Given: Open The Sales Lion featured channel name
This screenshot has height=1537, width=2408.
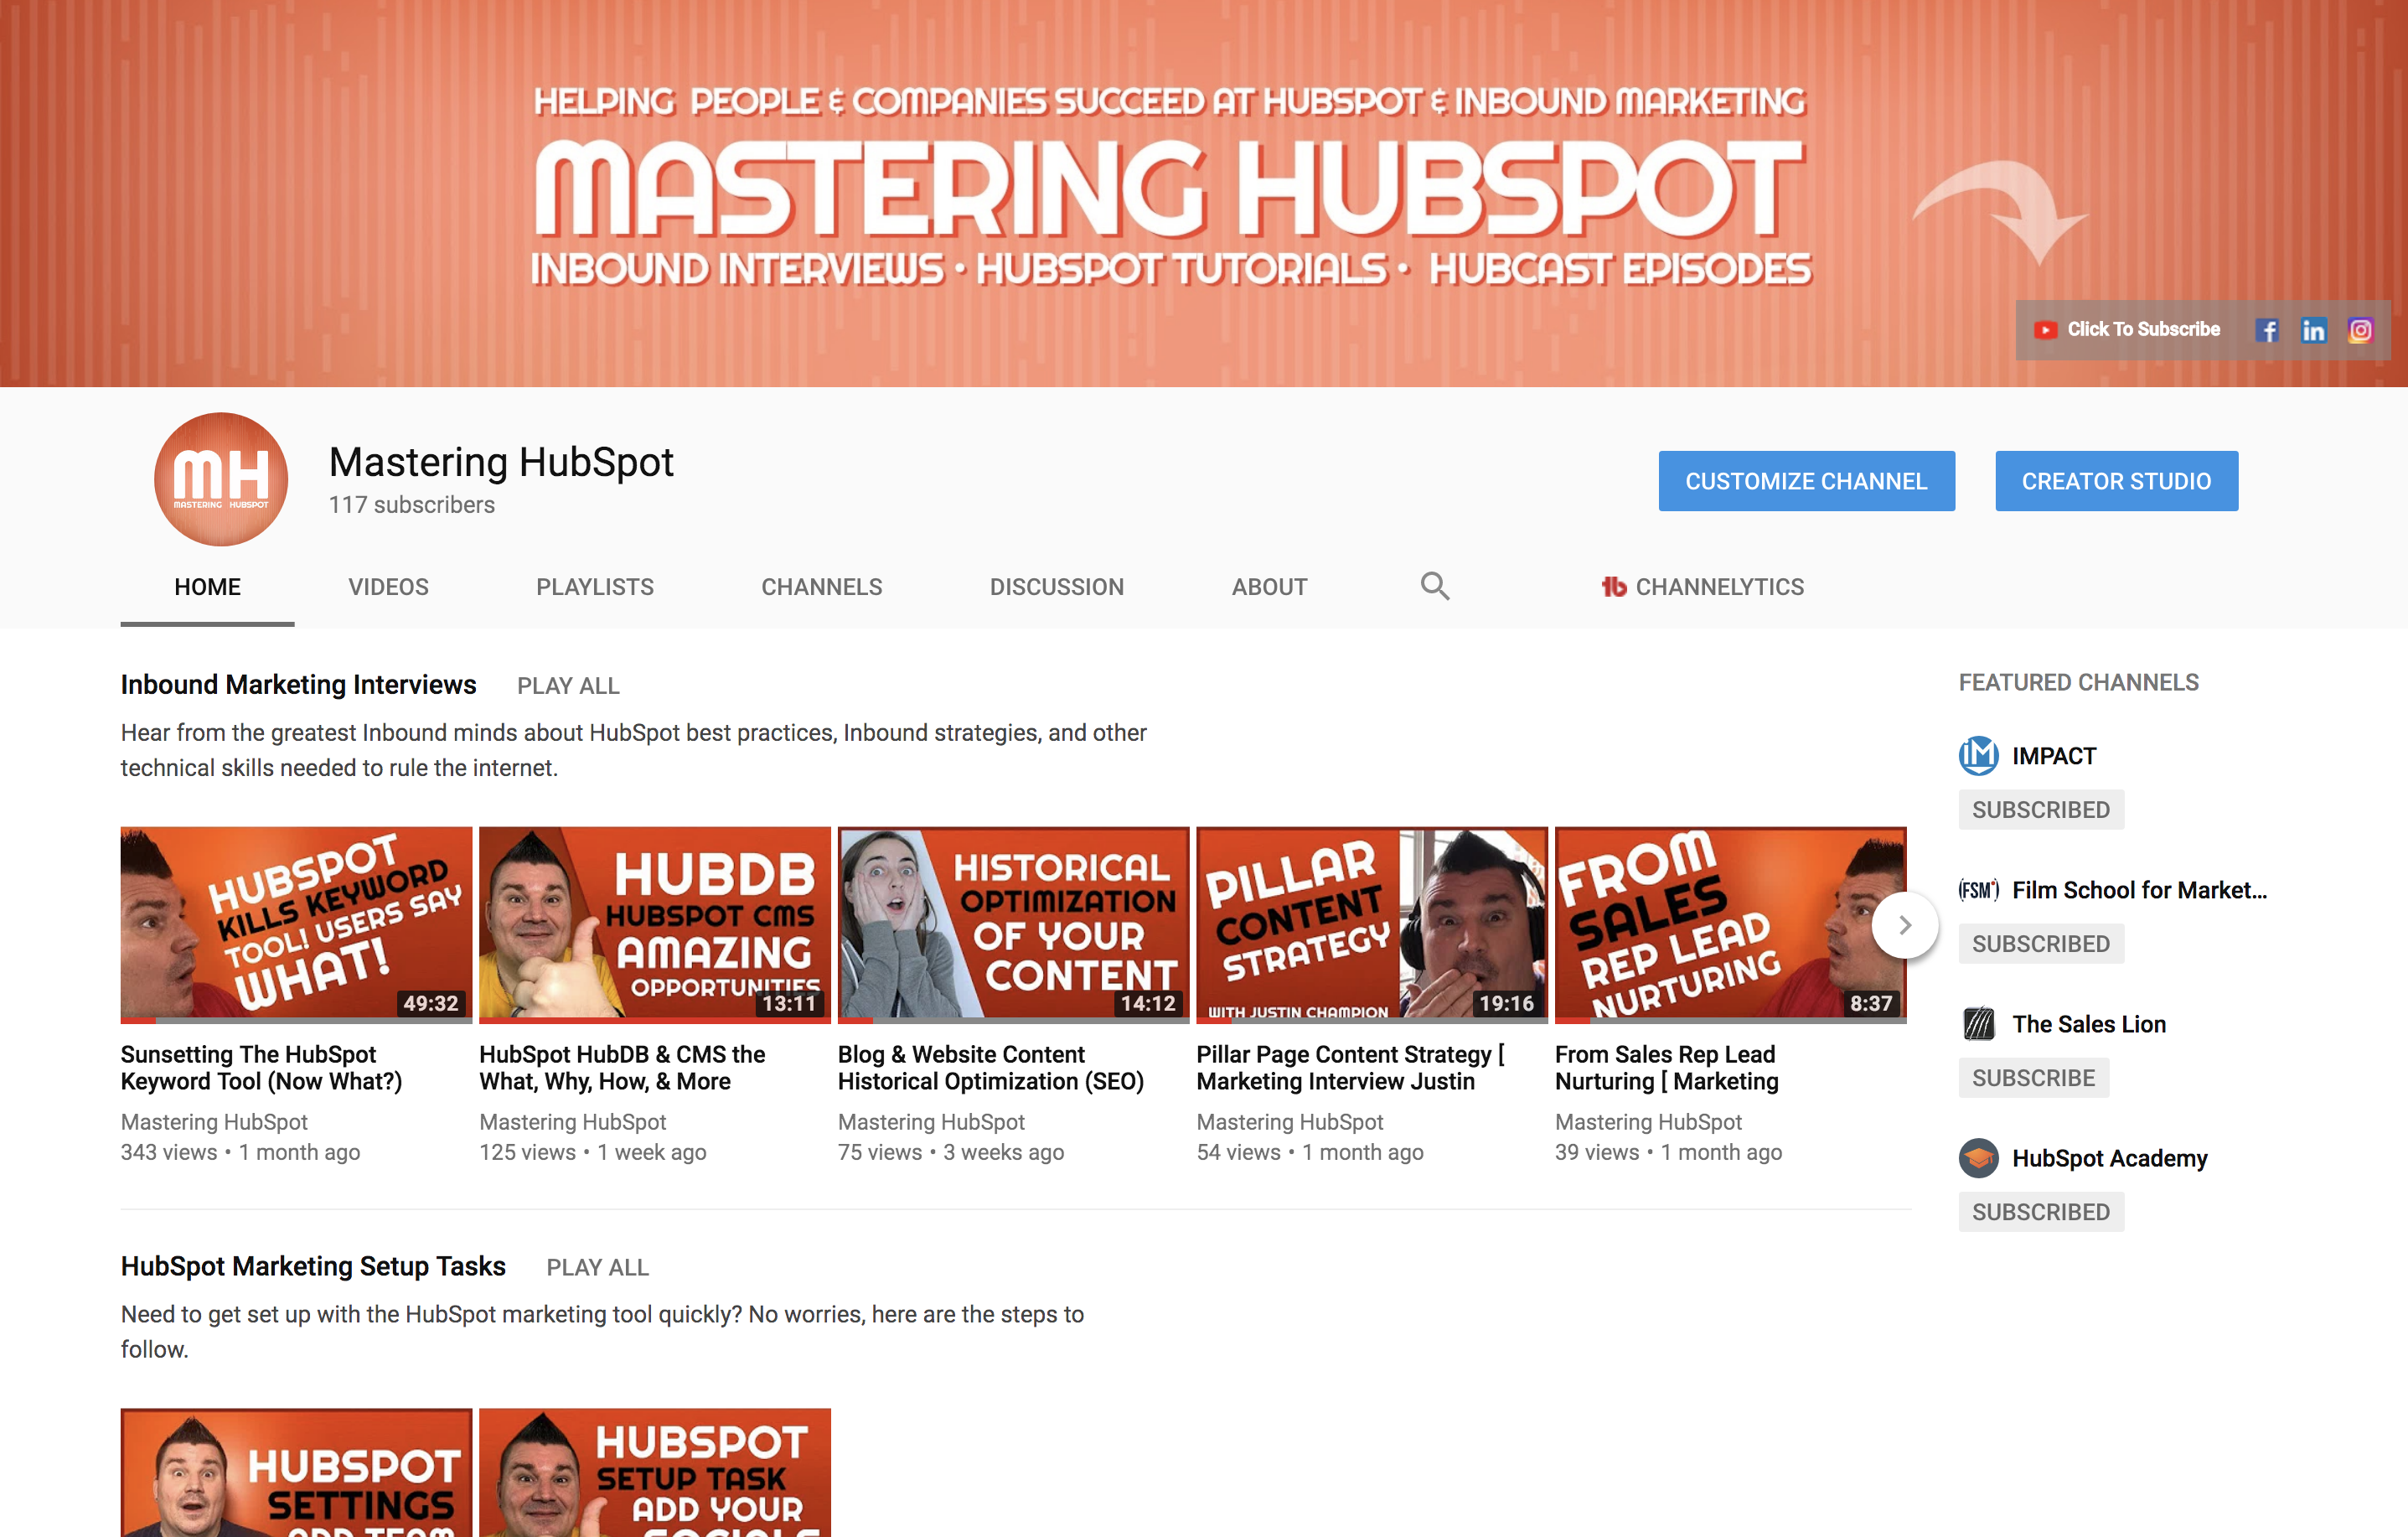Looking at the screenshot, I should [x=2088, y=1024].
